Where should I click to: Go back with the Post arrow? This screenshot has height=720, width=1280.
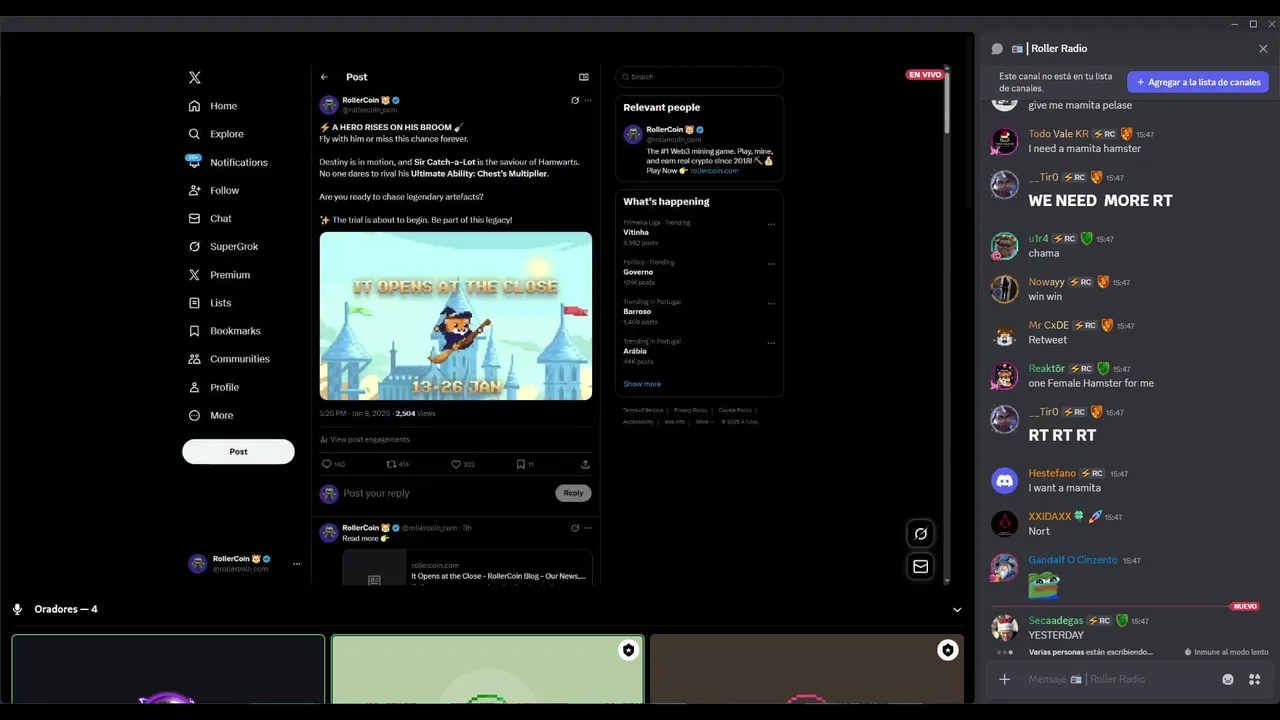324,77
